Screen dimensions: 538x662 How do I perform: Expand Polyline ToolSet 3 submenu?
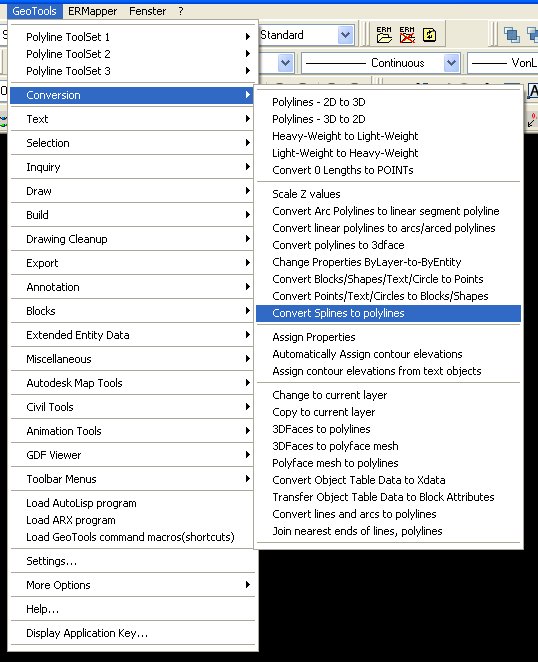point(132,71)
